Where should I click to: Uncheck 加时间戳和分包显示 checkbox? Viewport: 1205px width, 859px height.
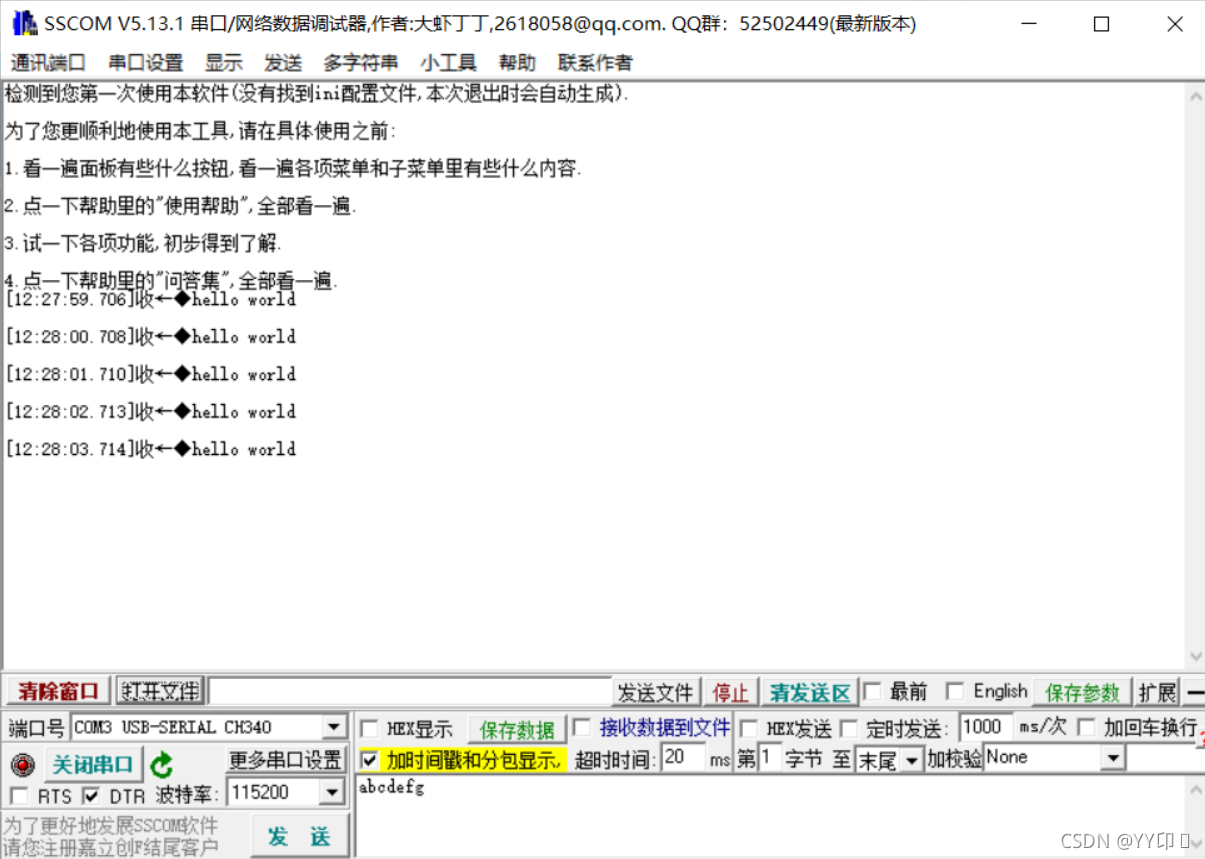click(369, 760)
